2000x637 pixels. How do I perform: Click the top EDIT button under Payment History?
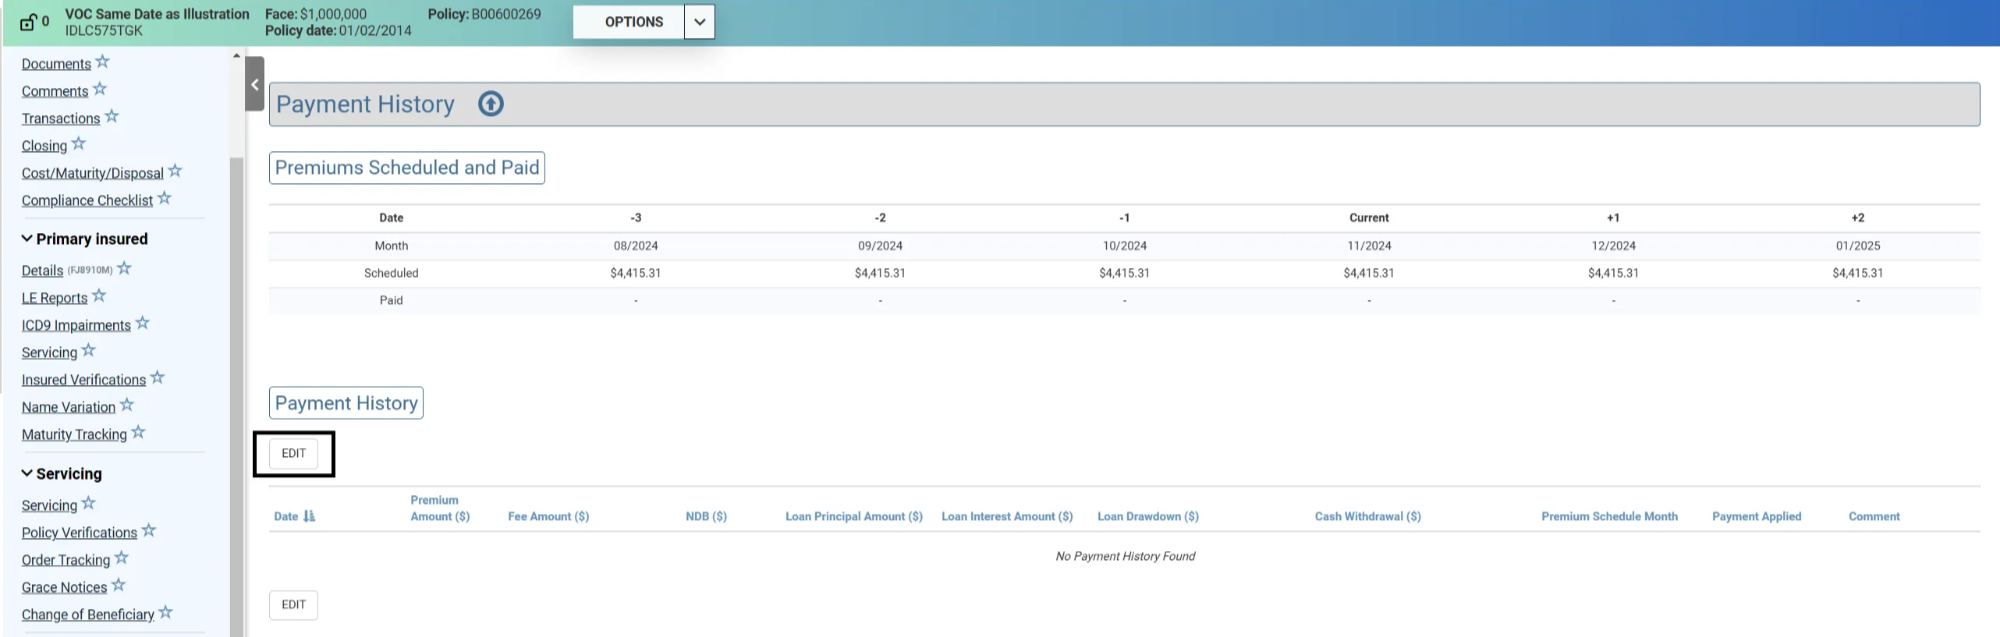point(293,454)
